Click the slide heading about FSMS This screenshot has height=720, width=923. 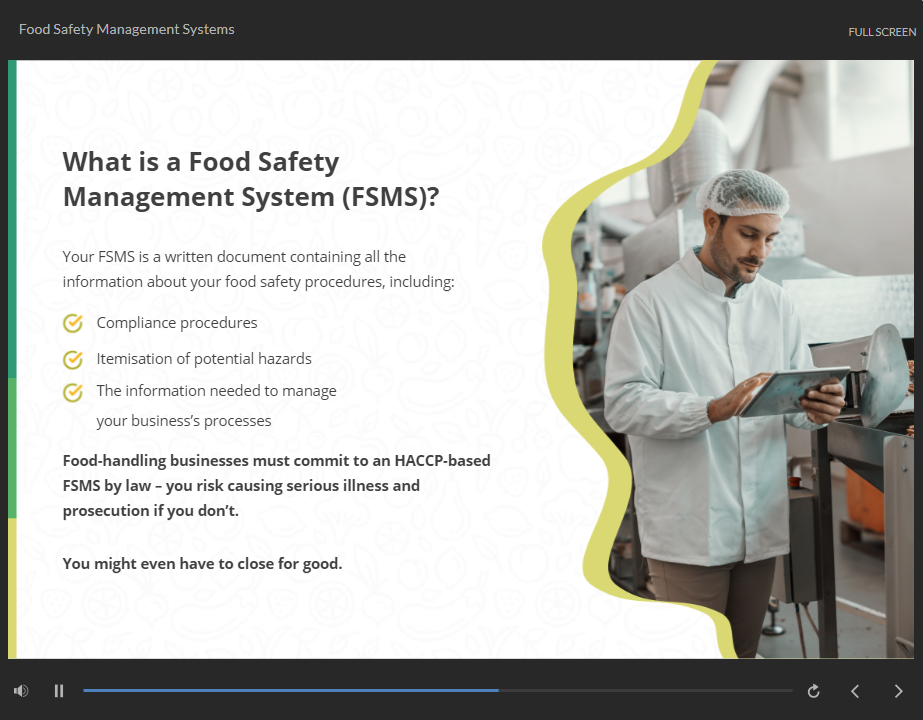tap(250, 179)
